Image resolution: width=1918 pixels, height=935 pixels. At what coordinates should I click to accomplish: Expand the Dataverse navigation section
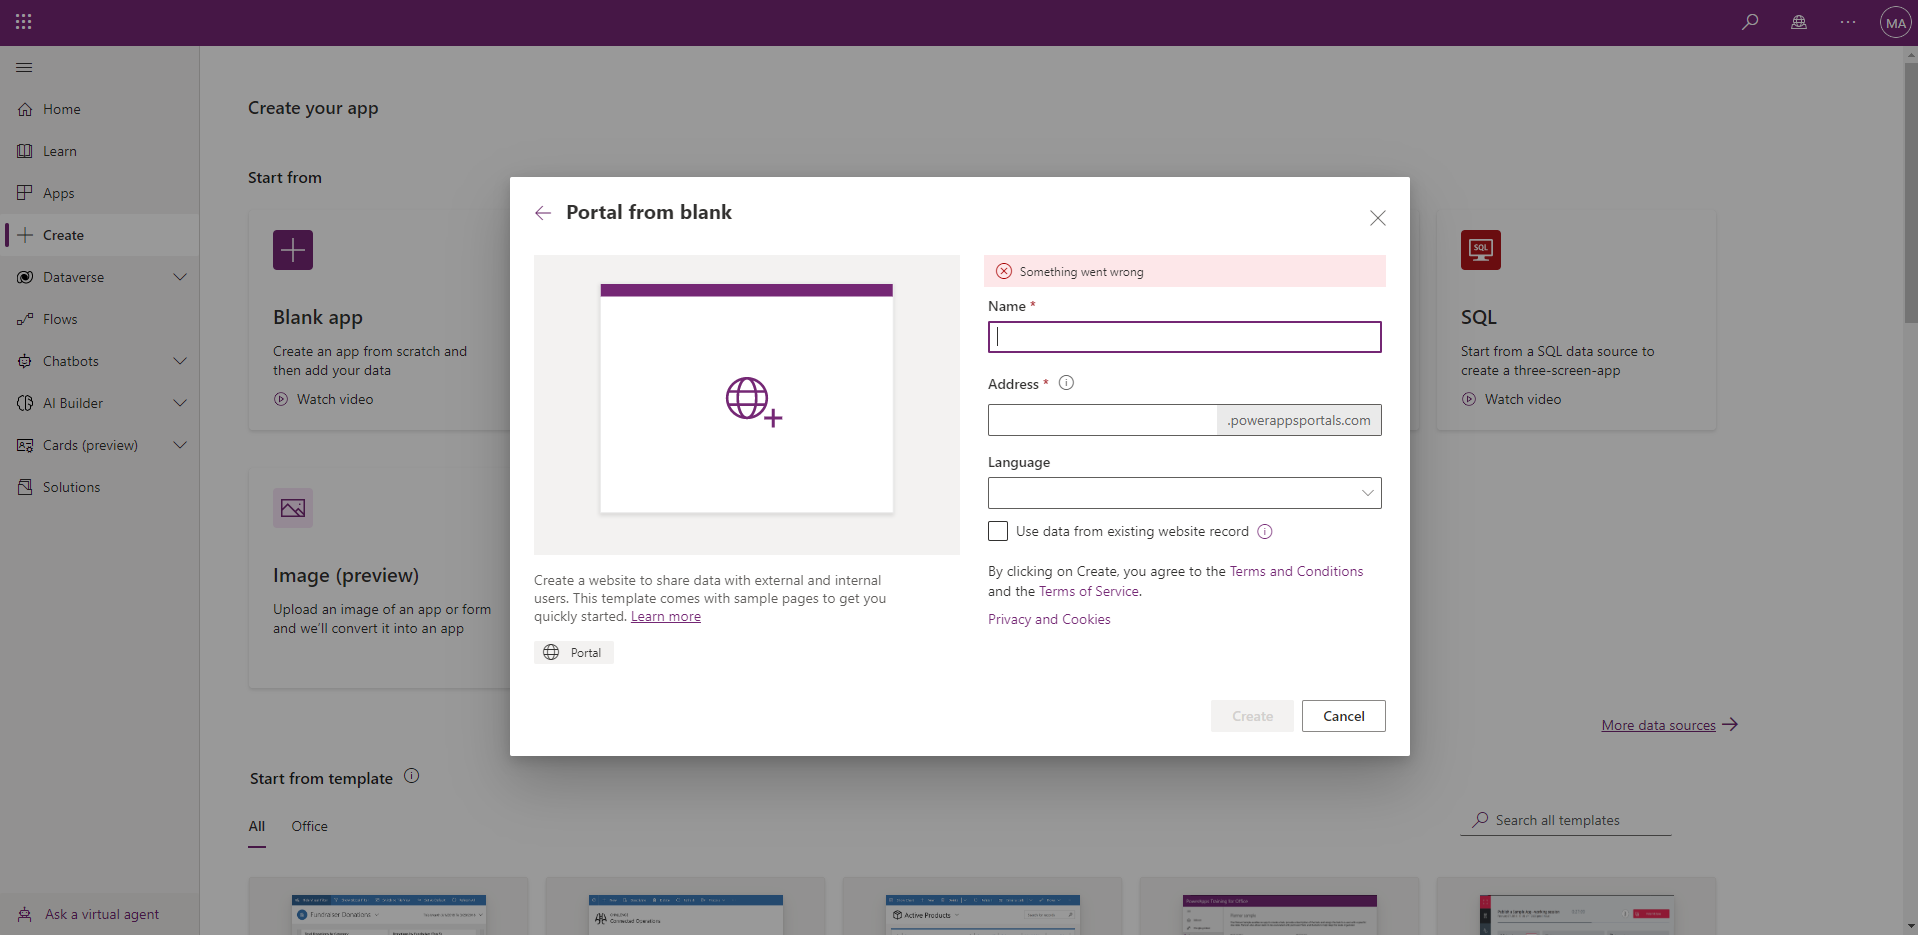(x=180, y=277)
